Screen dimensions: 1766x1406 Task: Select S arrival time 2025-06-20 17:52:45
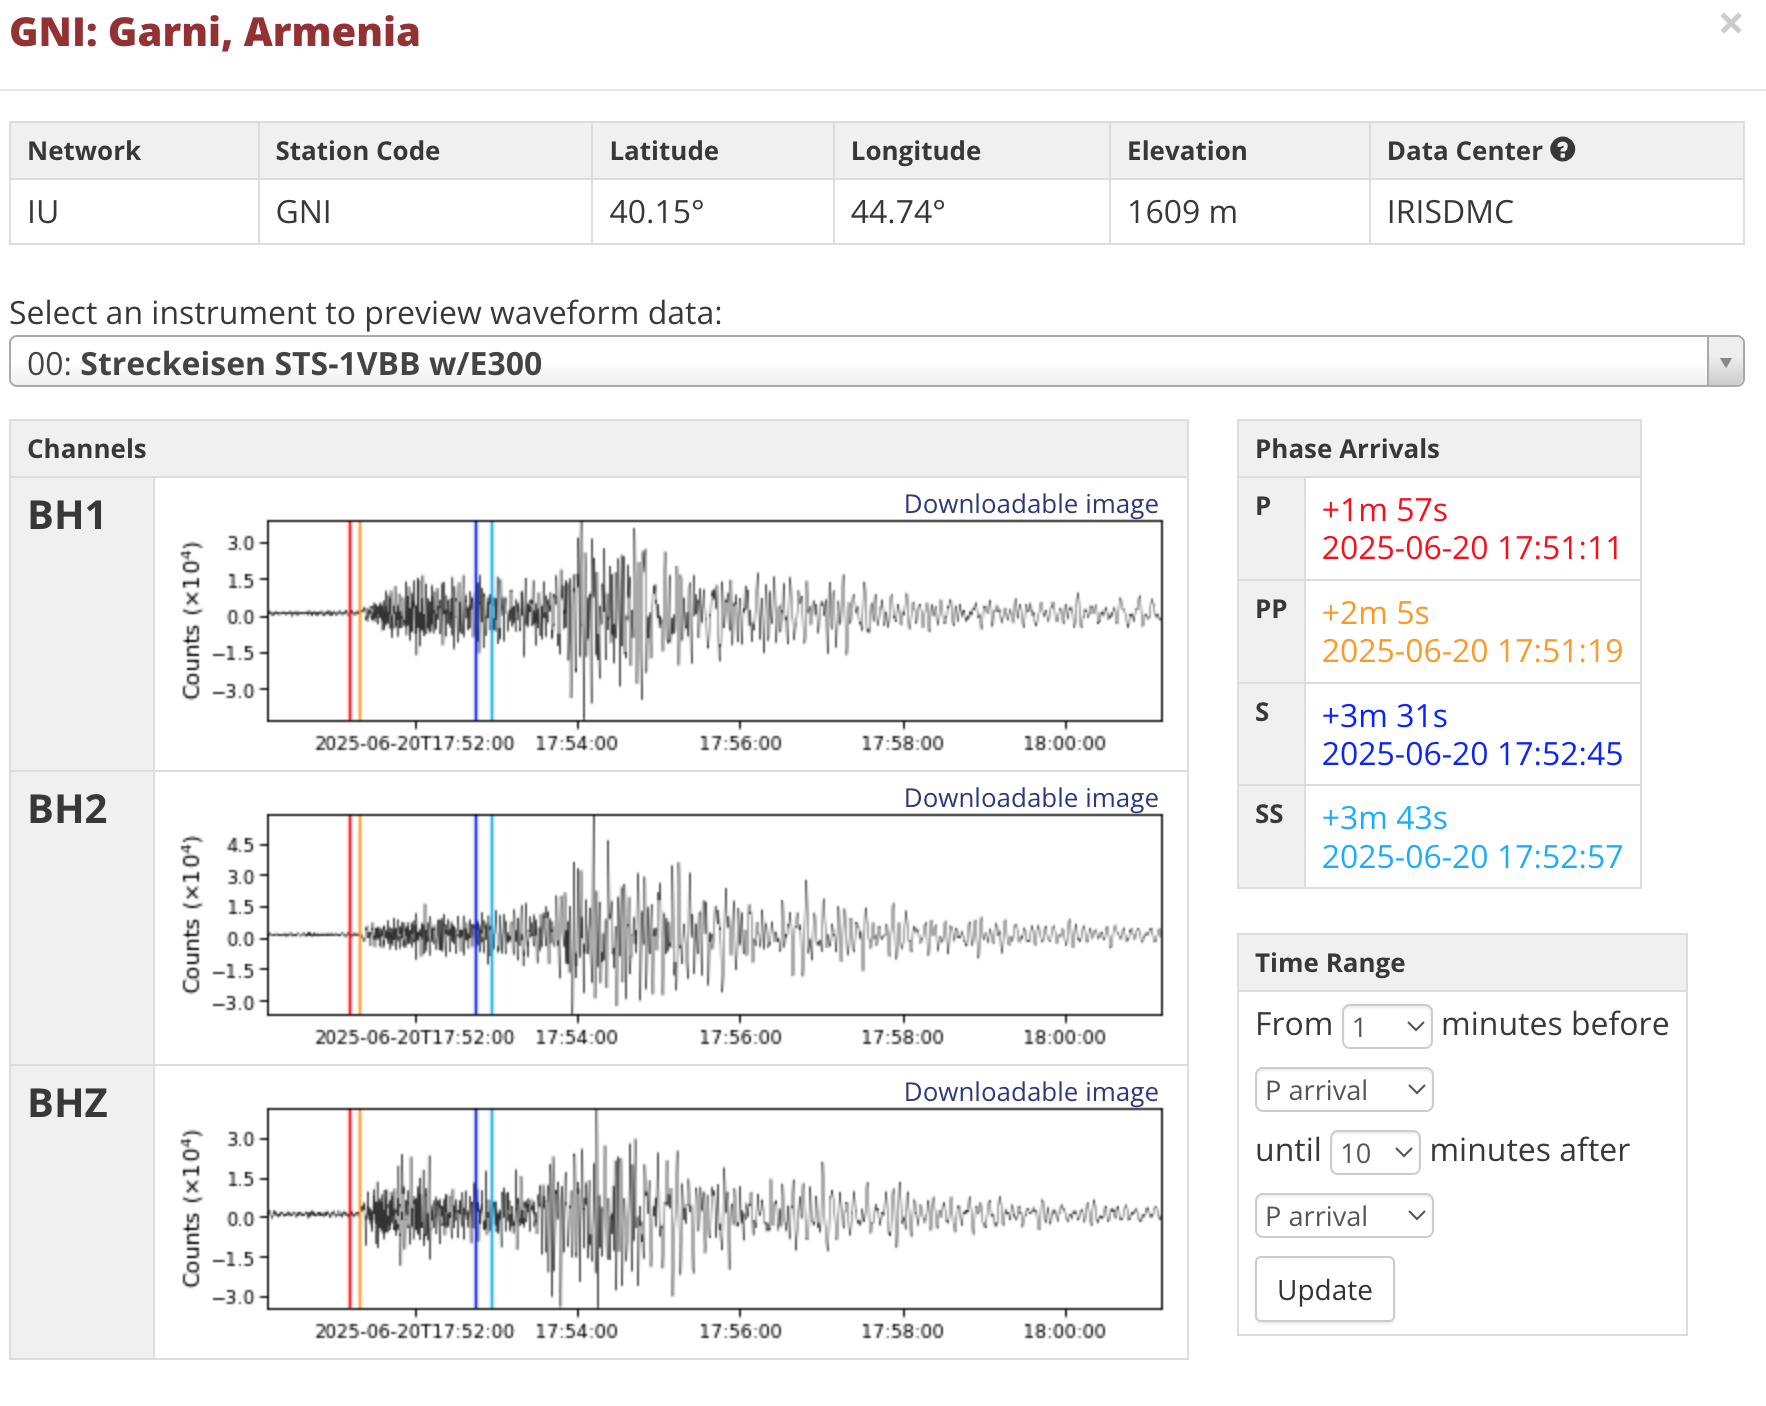click(x=1472, y=754)
